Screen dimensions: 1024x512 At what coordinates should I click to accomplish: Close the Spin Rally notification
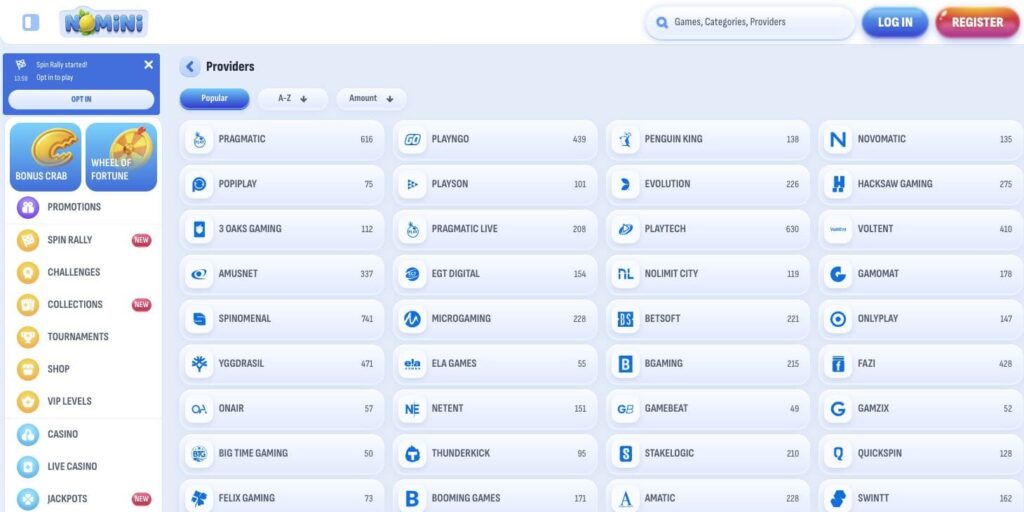tap(148, 65)
